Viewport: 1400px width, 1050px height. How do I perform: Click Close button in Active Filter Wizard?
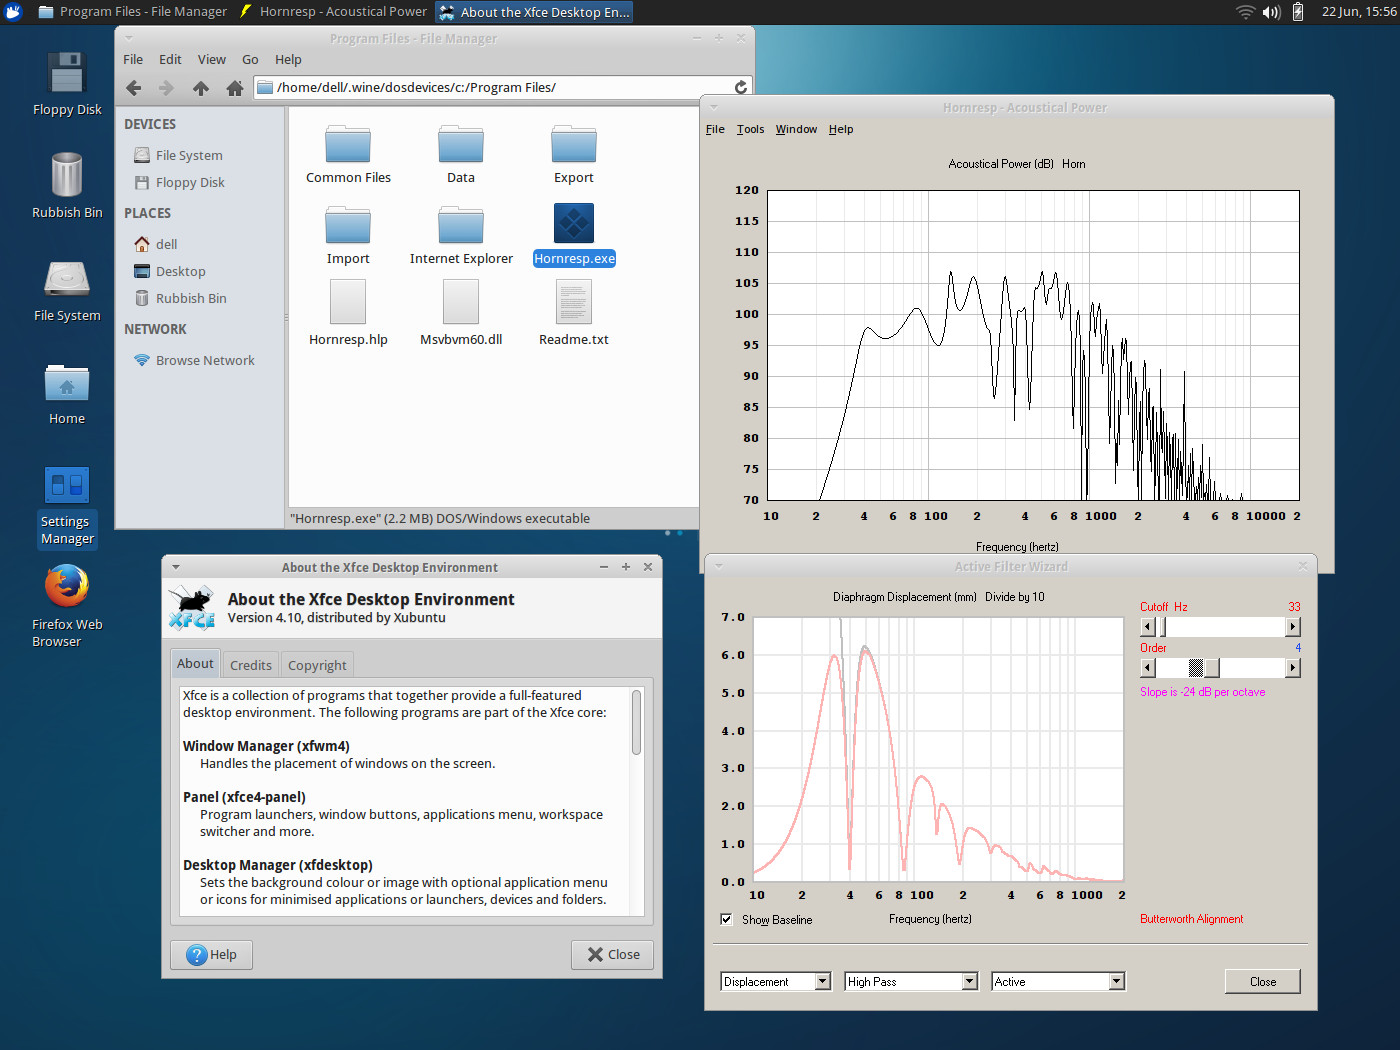click(1262, 982)
